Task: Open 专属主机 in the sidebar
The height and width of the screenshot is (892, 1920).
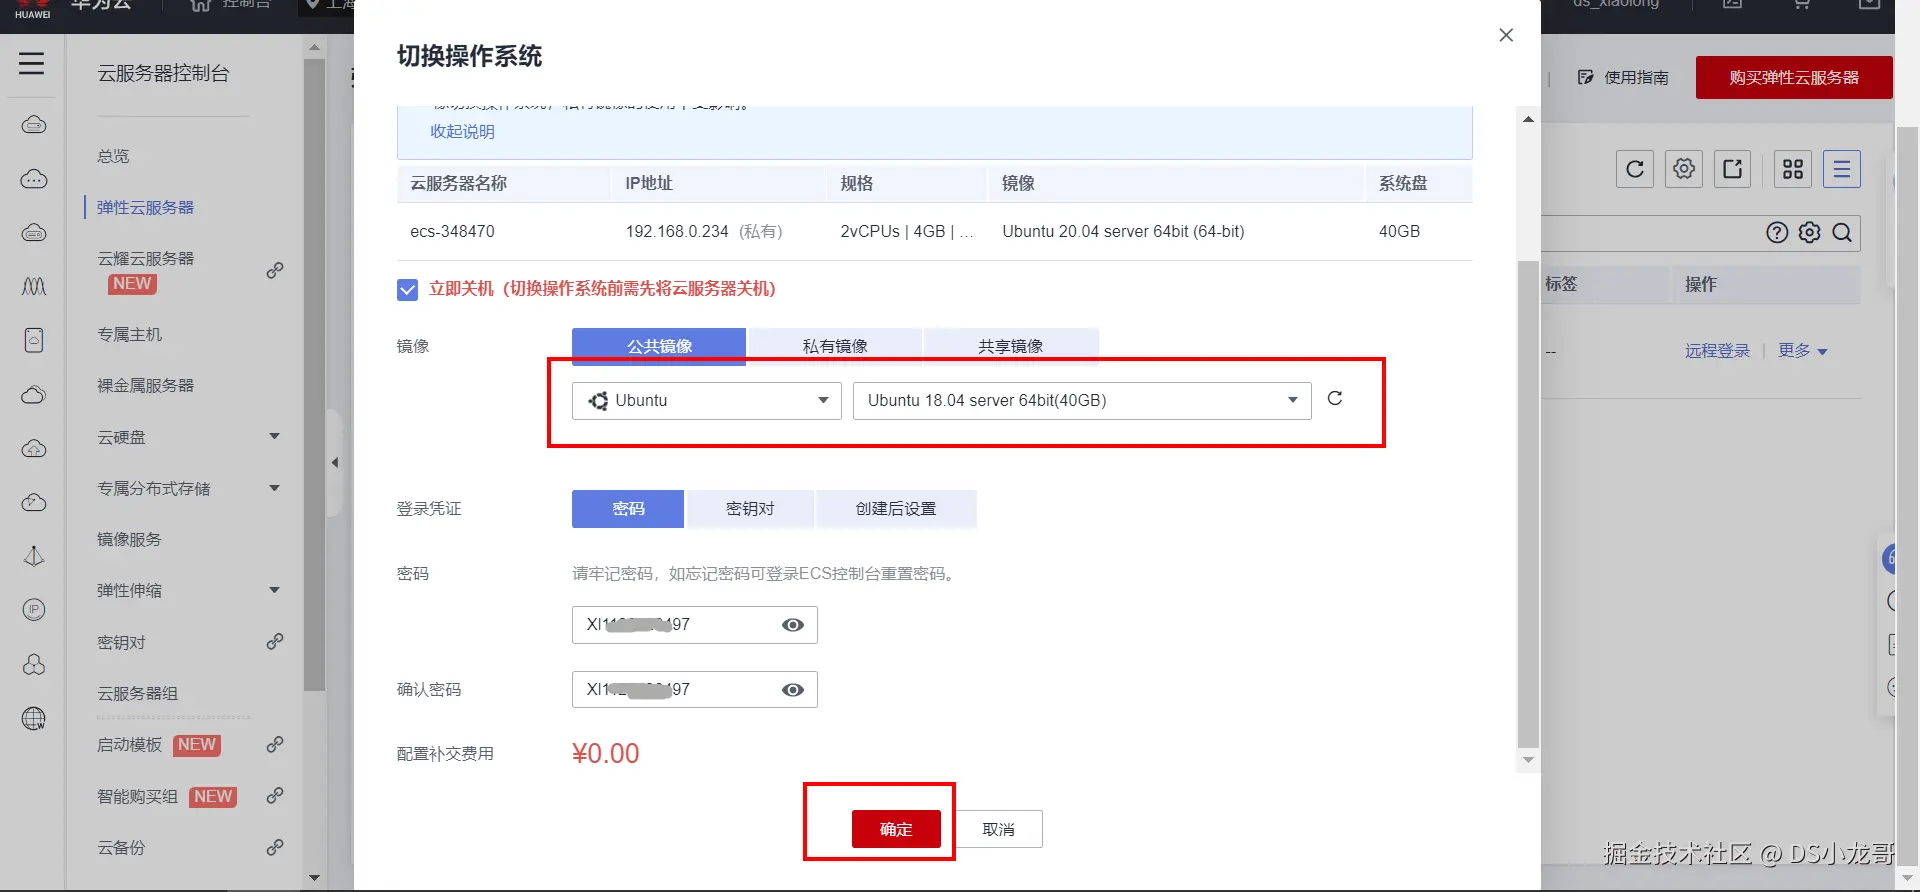Action: (x=129, y=334)
